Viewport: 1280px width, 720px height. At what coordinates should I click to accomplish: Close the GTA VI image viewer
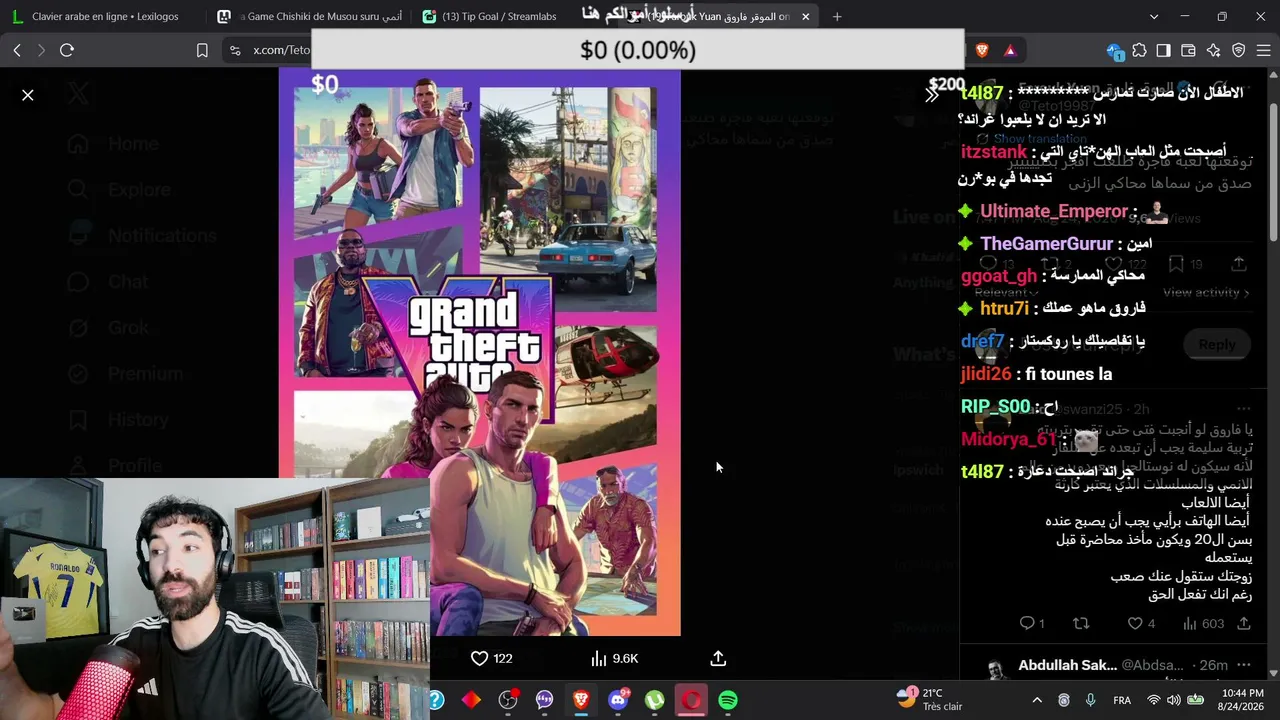pyautogui.click(x=28, y=95)
